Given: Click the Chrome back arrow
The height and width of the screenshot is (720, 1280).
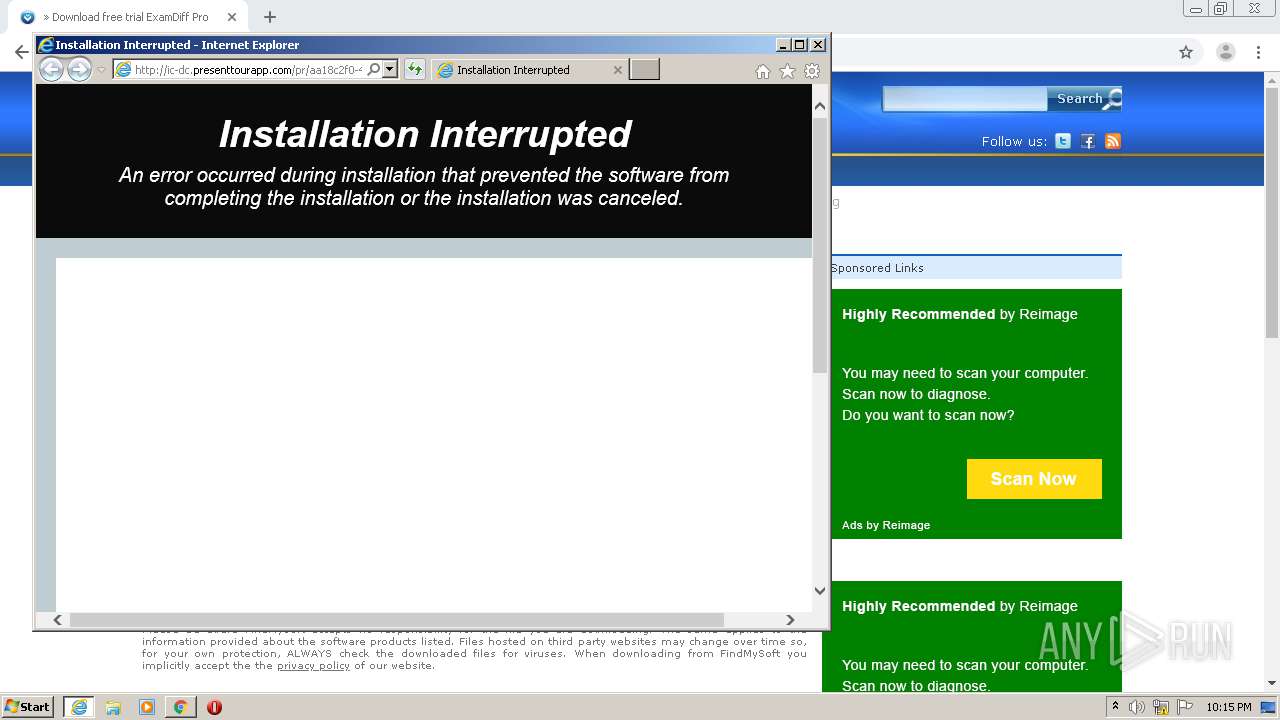Looking at the screenshot, I should (x=21, y=52).
